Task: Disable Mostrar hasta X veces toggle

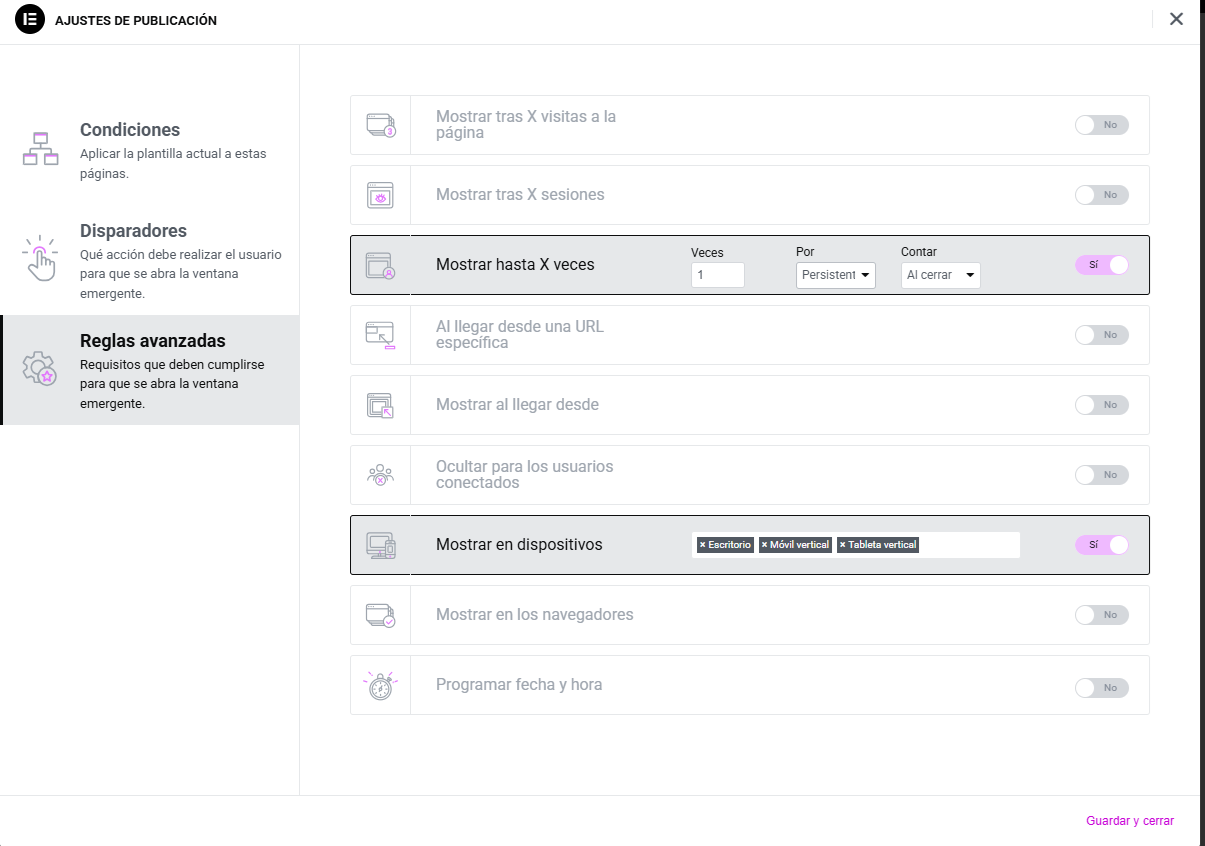Action: tap(1101, 265)
